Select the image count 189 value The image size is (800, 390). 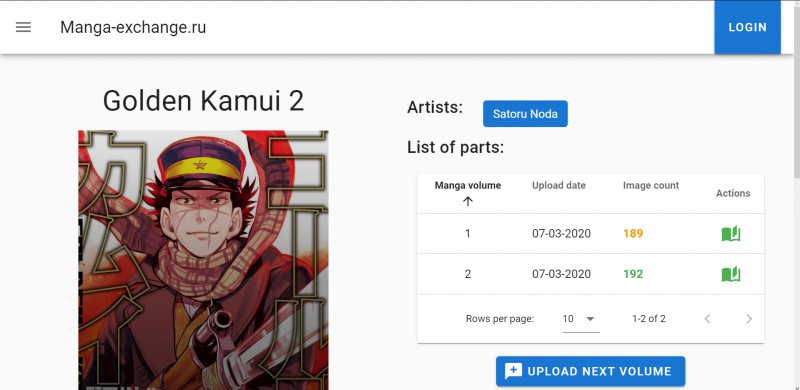[x=633, y=234]
